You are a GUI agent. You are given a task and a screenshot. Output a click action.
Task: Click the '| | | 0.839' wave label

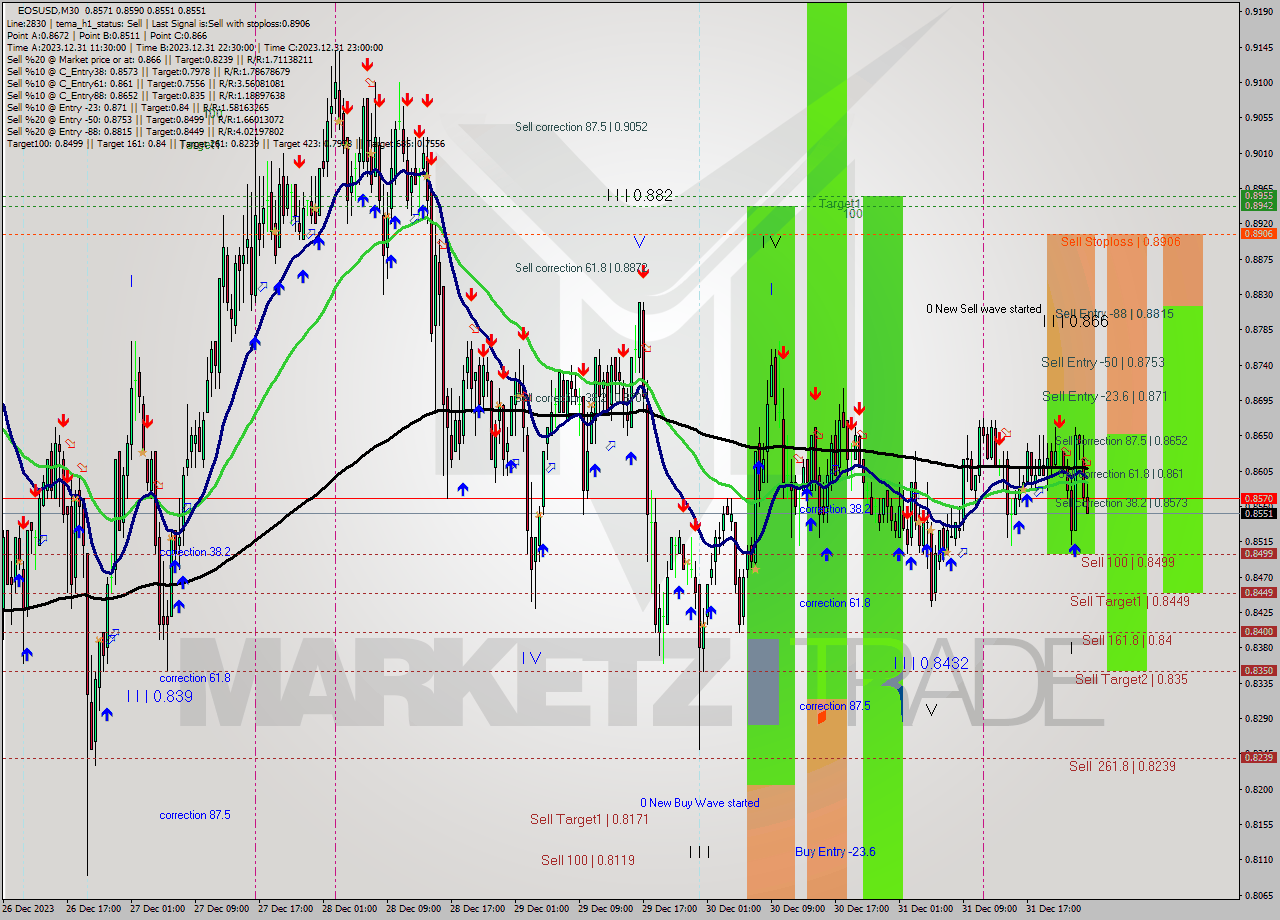click(160, 696)
